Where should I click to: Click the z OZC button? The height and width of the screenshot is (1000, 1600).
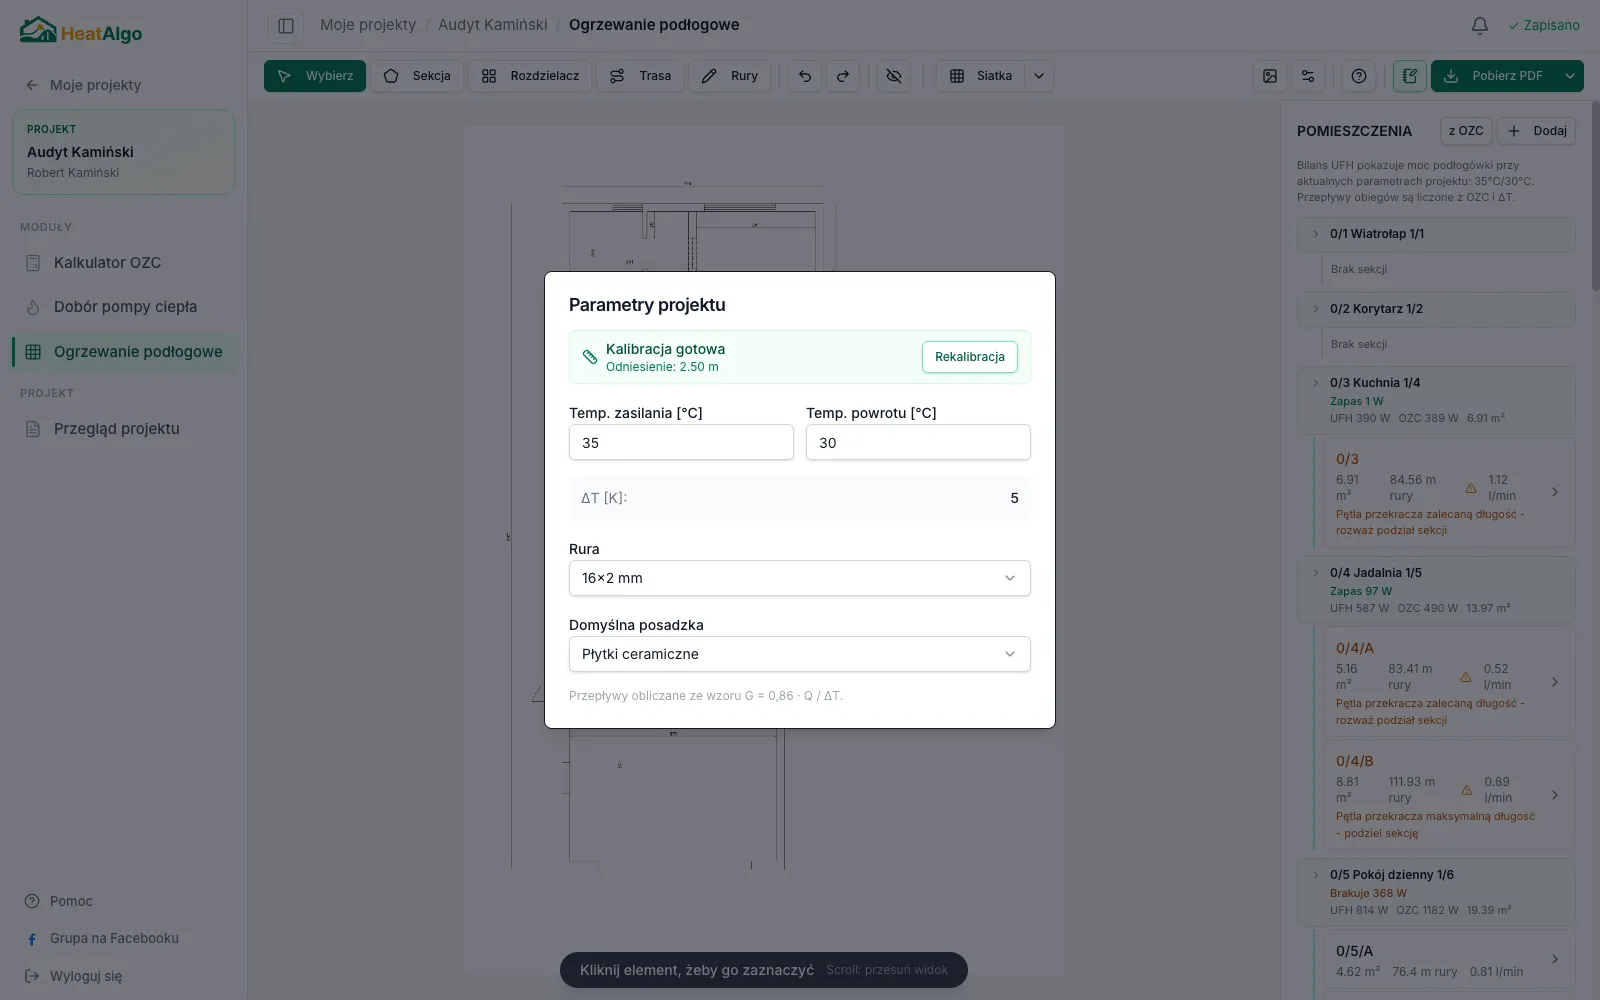tap(1466, 131)
